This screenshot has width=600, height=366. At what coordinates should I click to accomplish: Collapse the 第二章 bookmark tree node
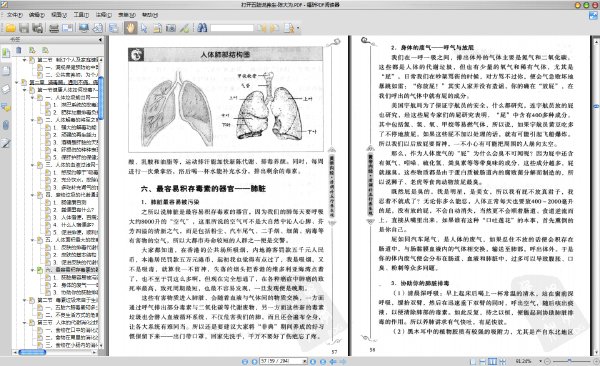click(x=16, y=82)
